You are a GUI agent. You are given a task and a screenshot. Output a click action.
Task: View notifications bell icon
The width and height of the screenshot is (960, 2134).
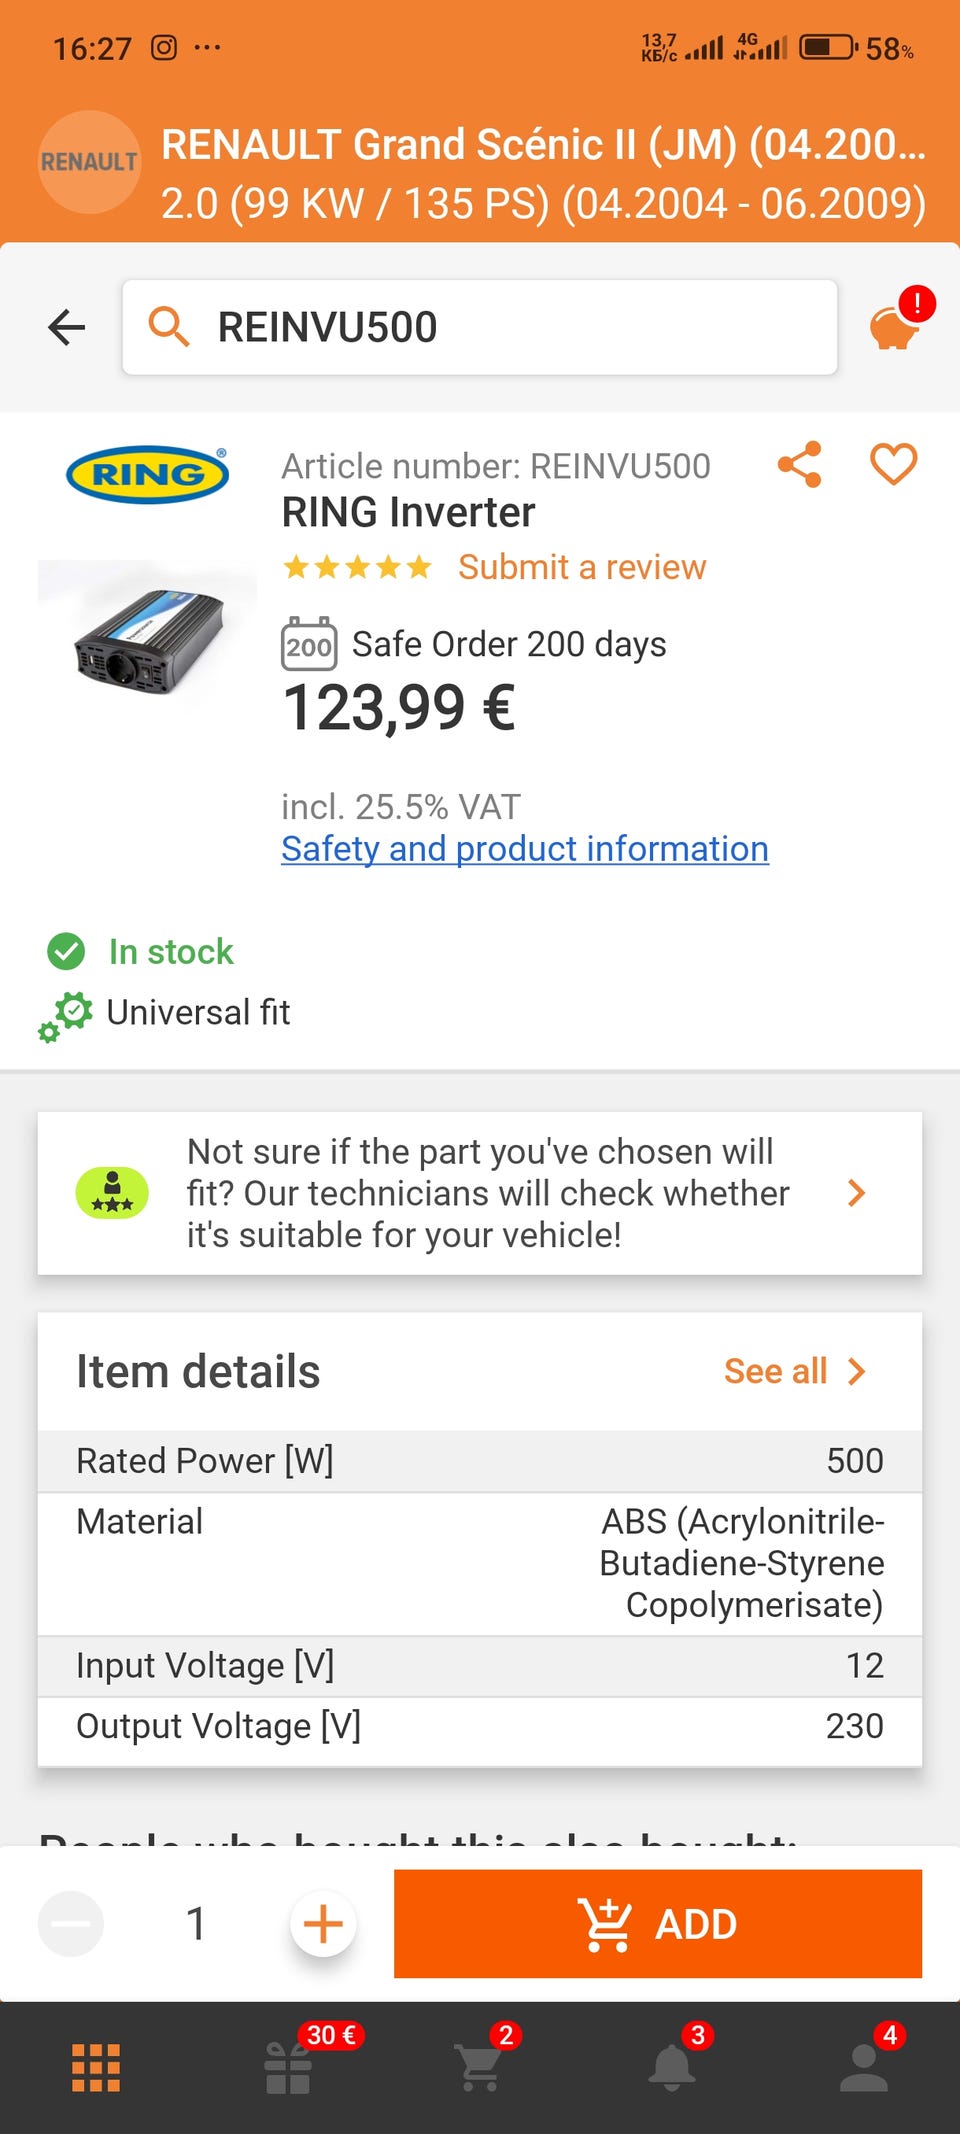[672, 2067]
